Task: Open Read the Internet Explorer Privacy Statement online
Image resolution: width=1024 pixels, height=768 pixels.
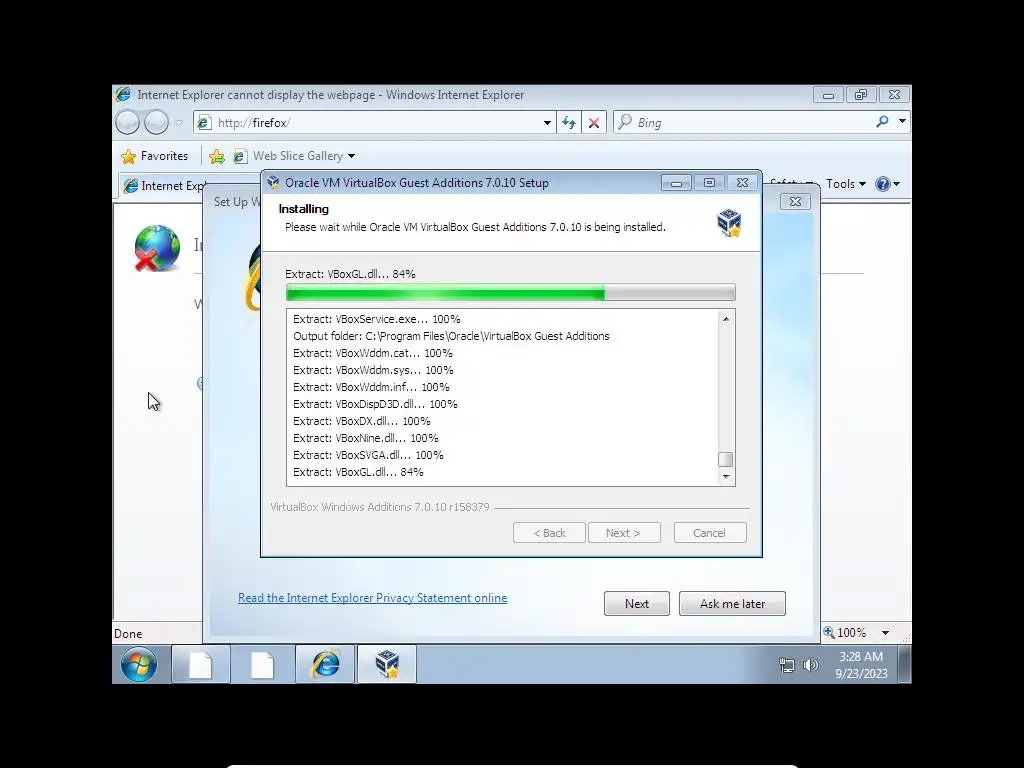Action: click(372, 598)
